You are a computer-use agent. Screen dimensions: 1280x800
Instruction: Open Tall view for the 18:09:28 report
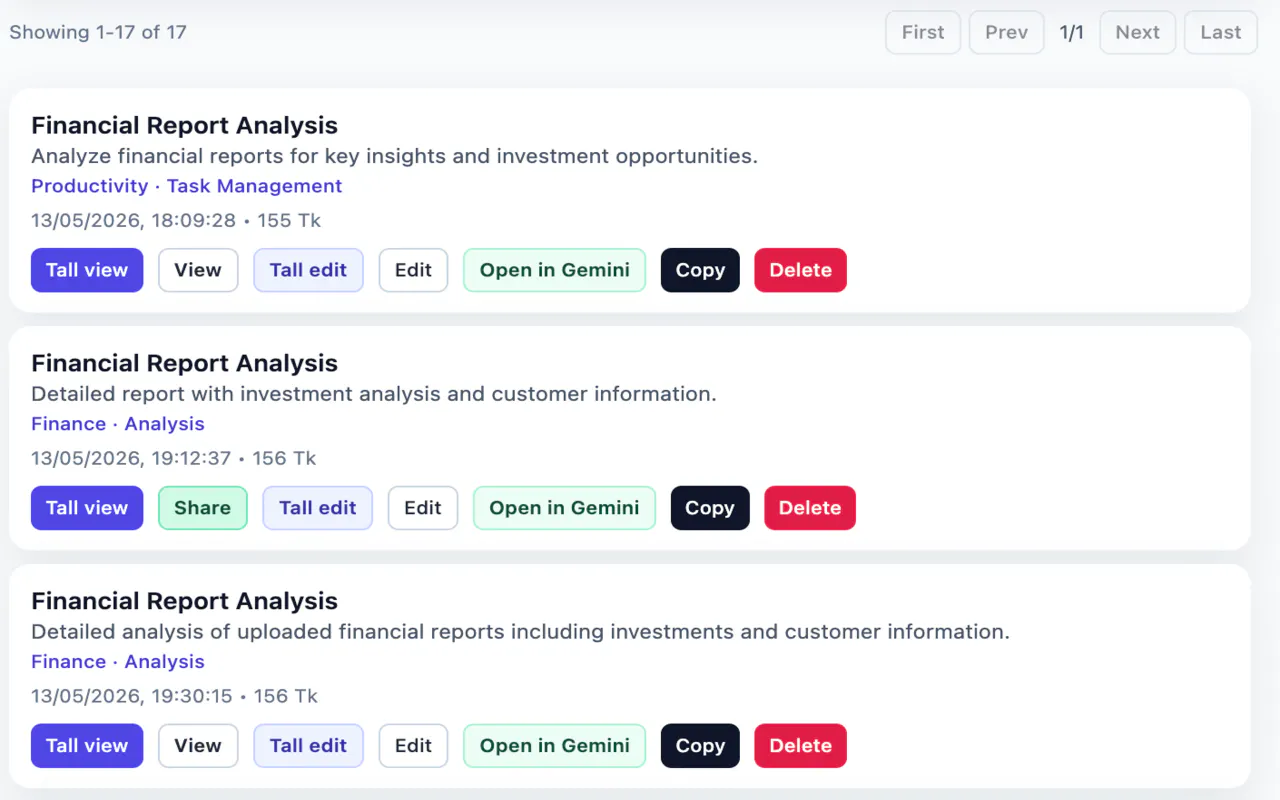pos(87,270)
